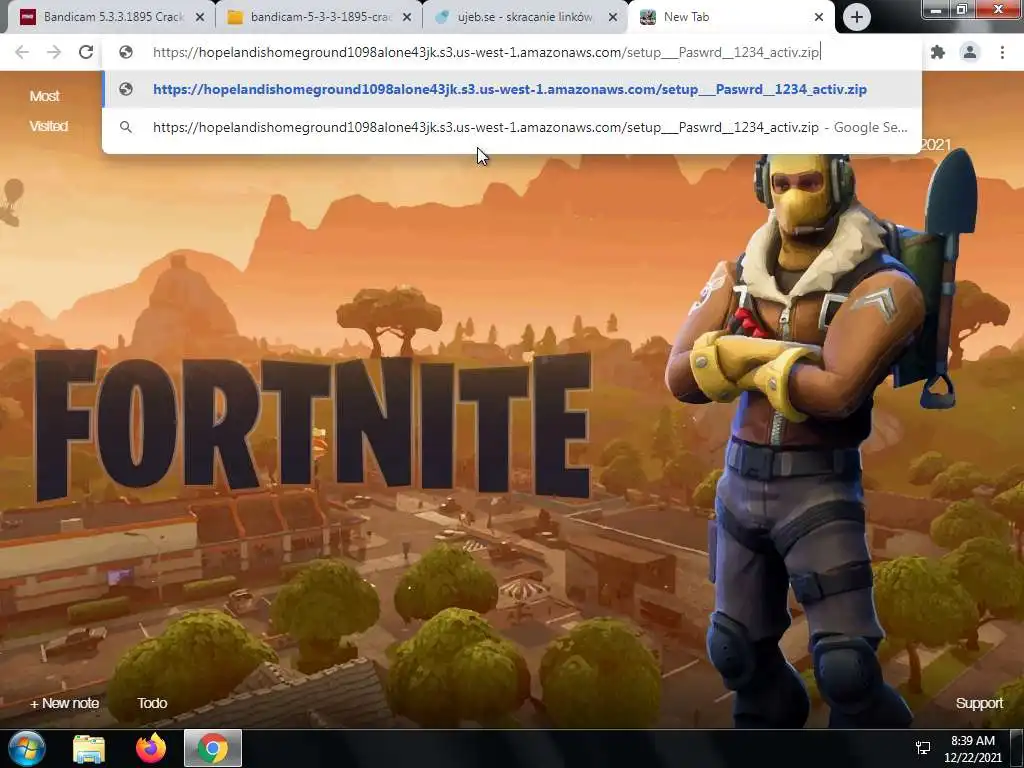
Task: Reload the page with refresh icon
Action: tap(86, 52)
